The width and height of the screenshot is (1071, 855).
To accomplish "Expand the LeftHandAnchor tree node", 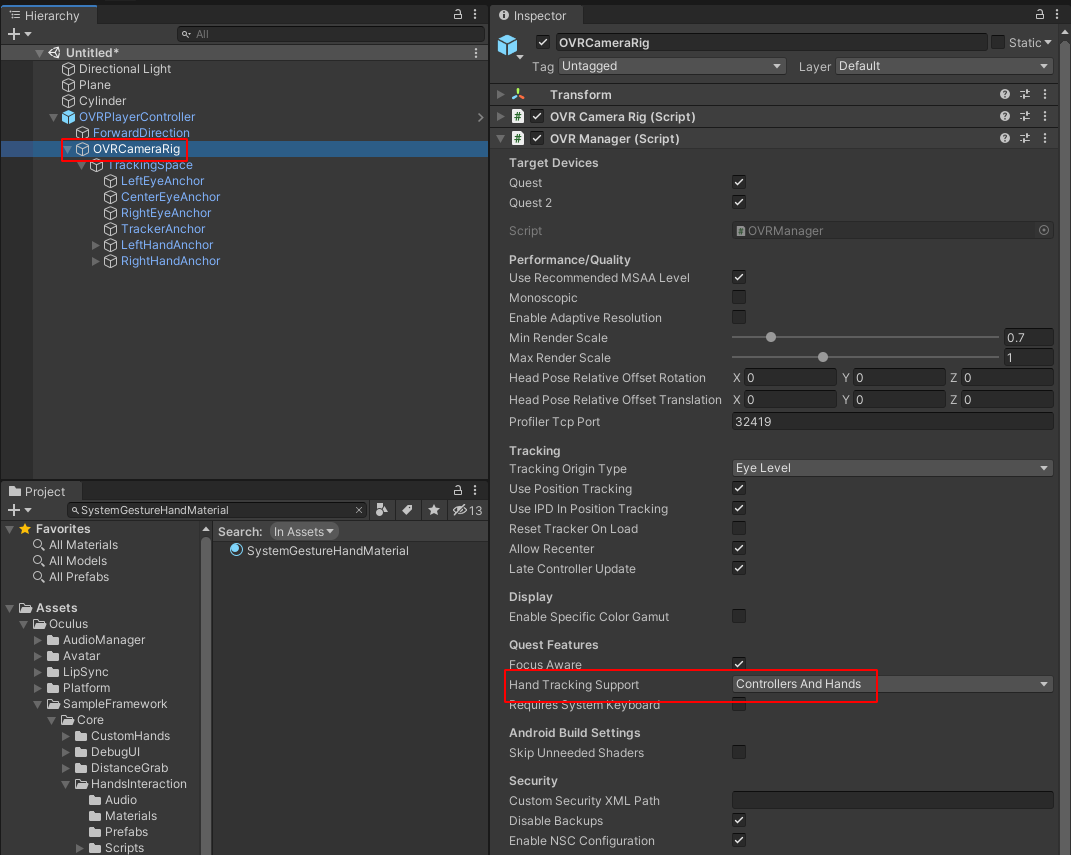I will (x=96, y=245).
